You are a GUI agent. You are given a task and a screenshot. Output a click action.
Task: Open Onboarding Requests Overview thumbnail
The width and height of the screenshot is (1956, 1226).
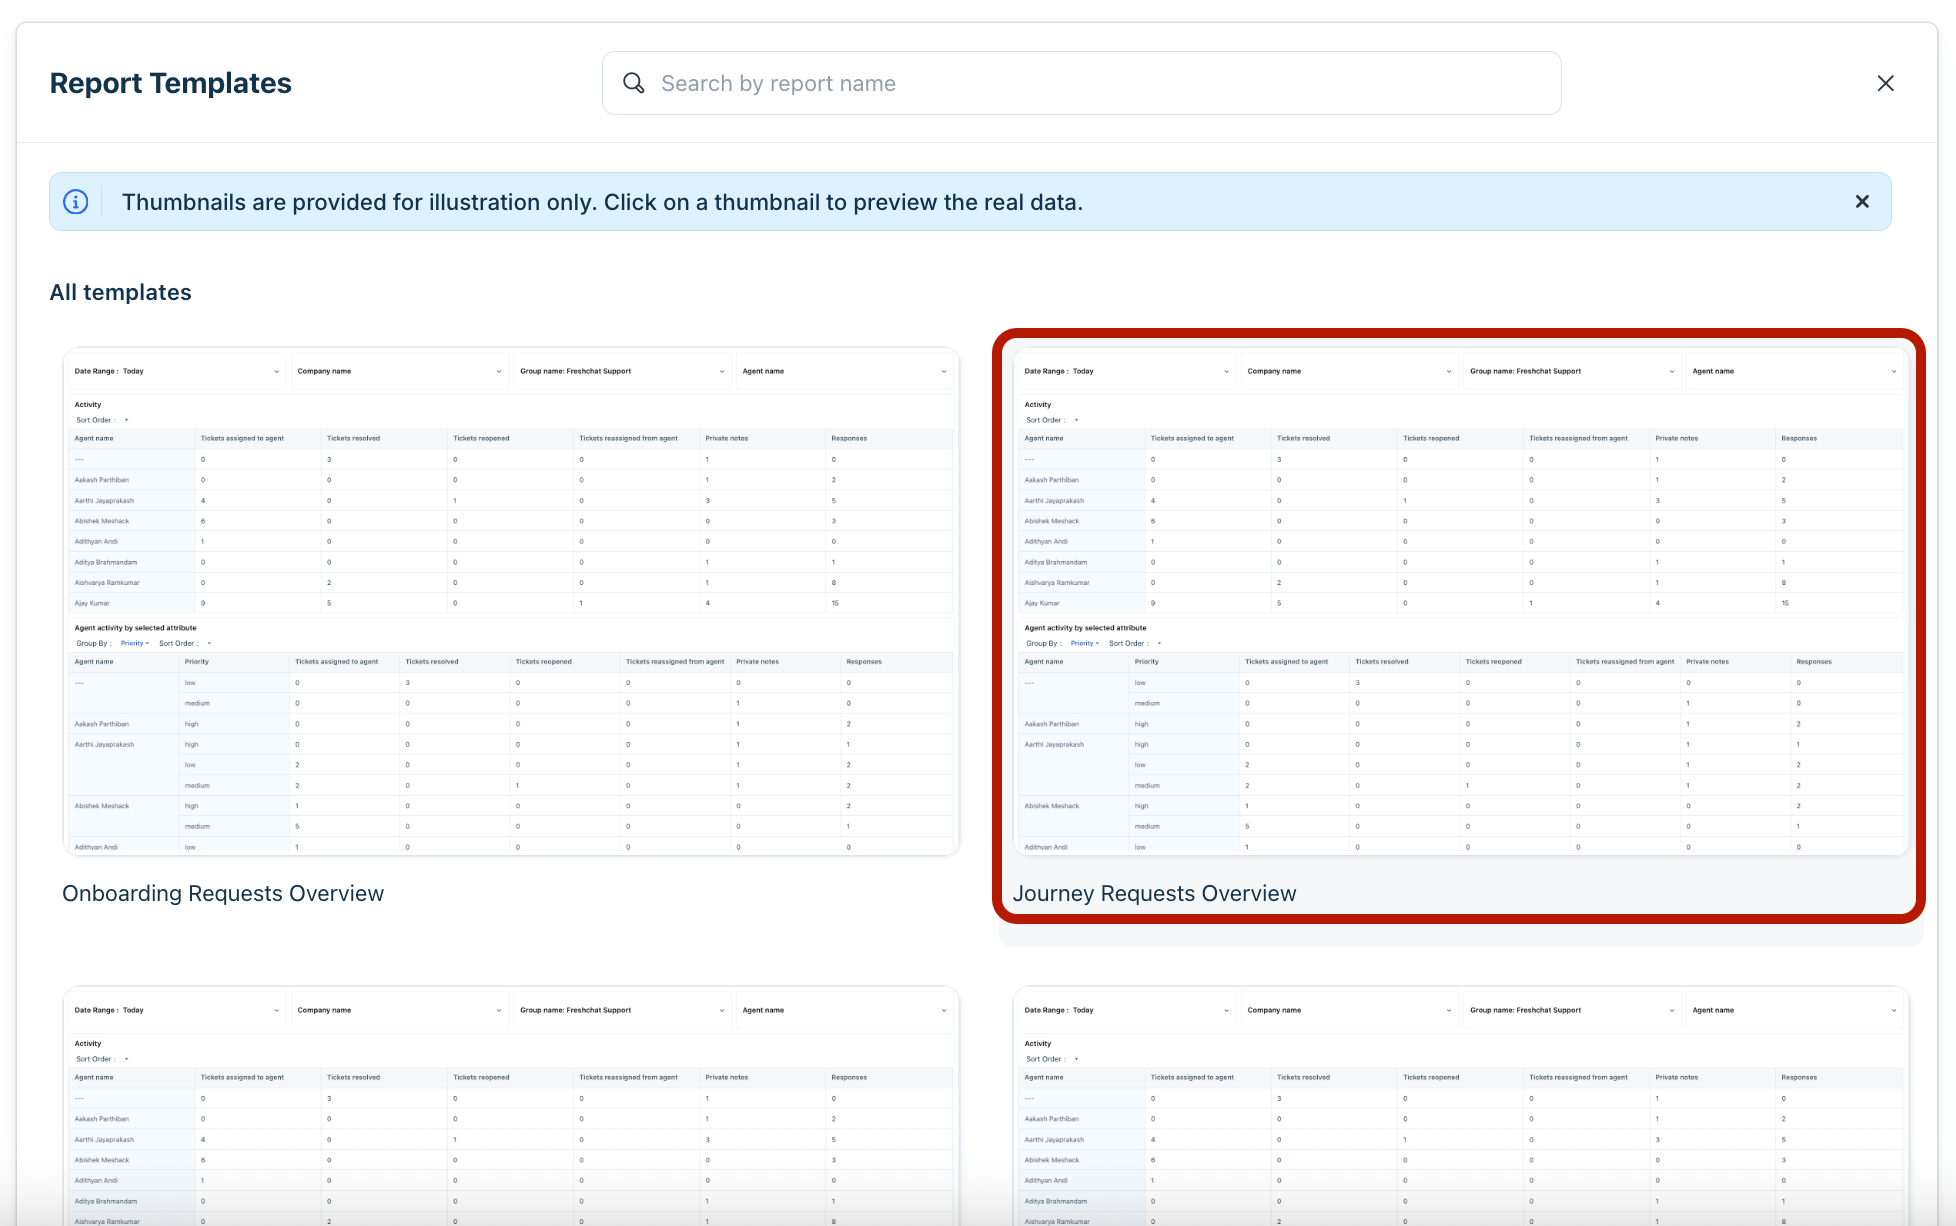(x=511, y=600)
